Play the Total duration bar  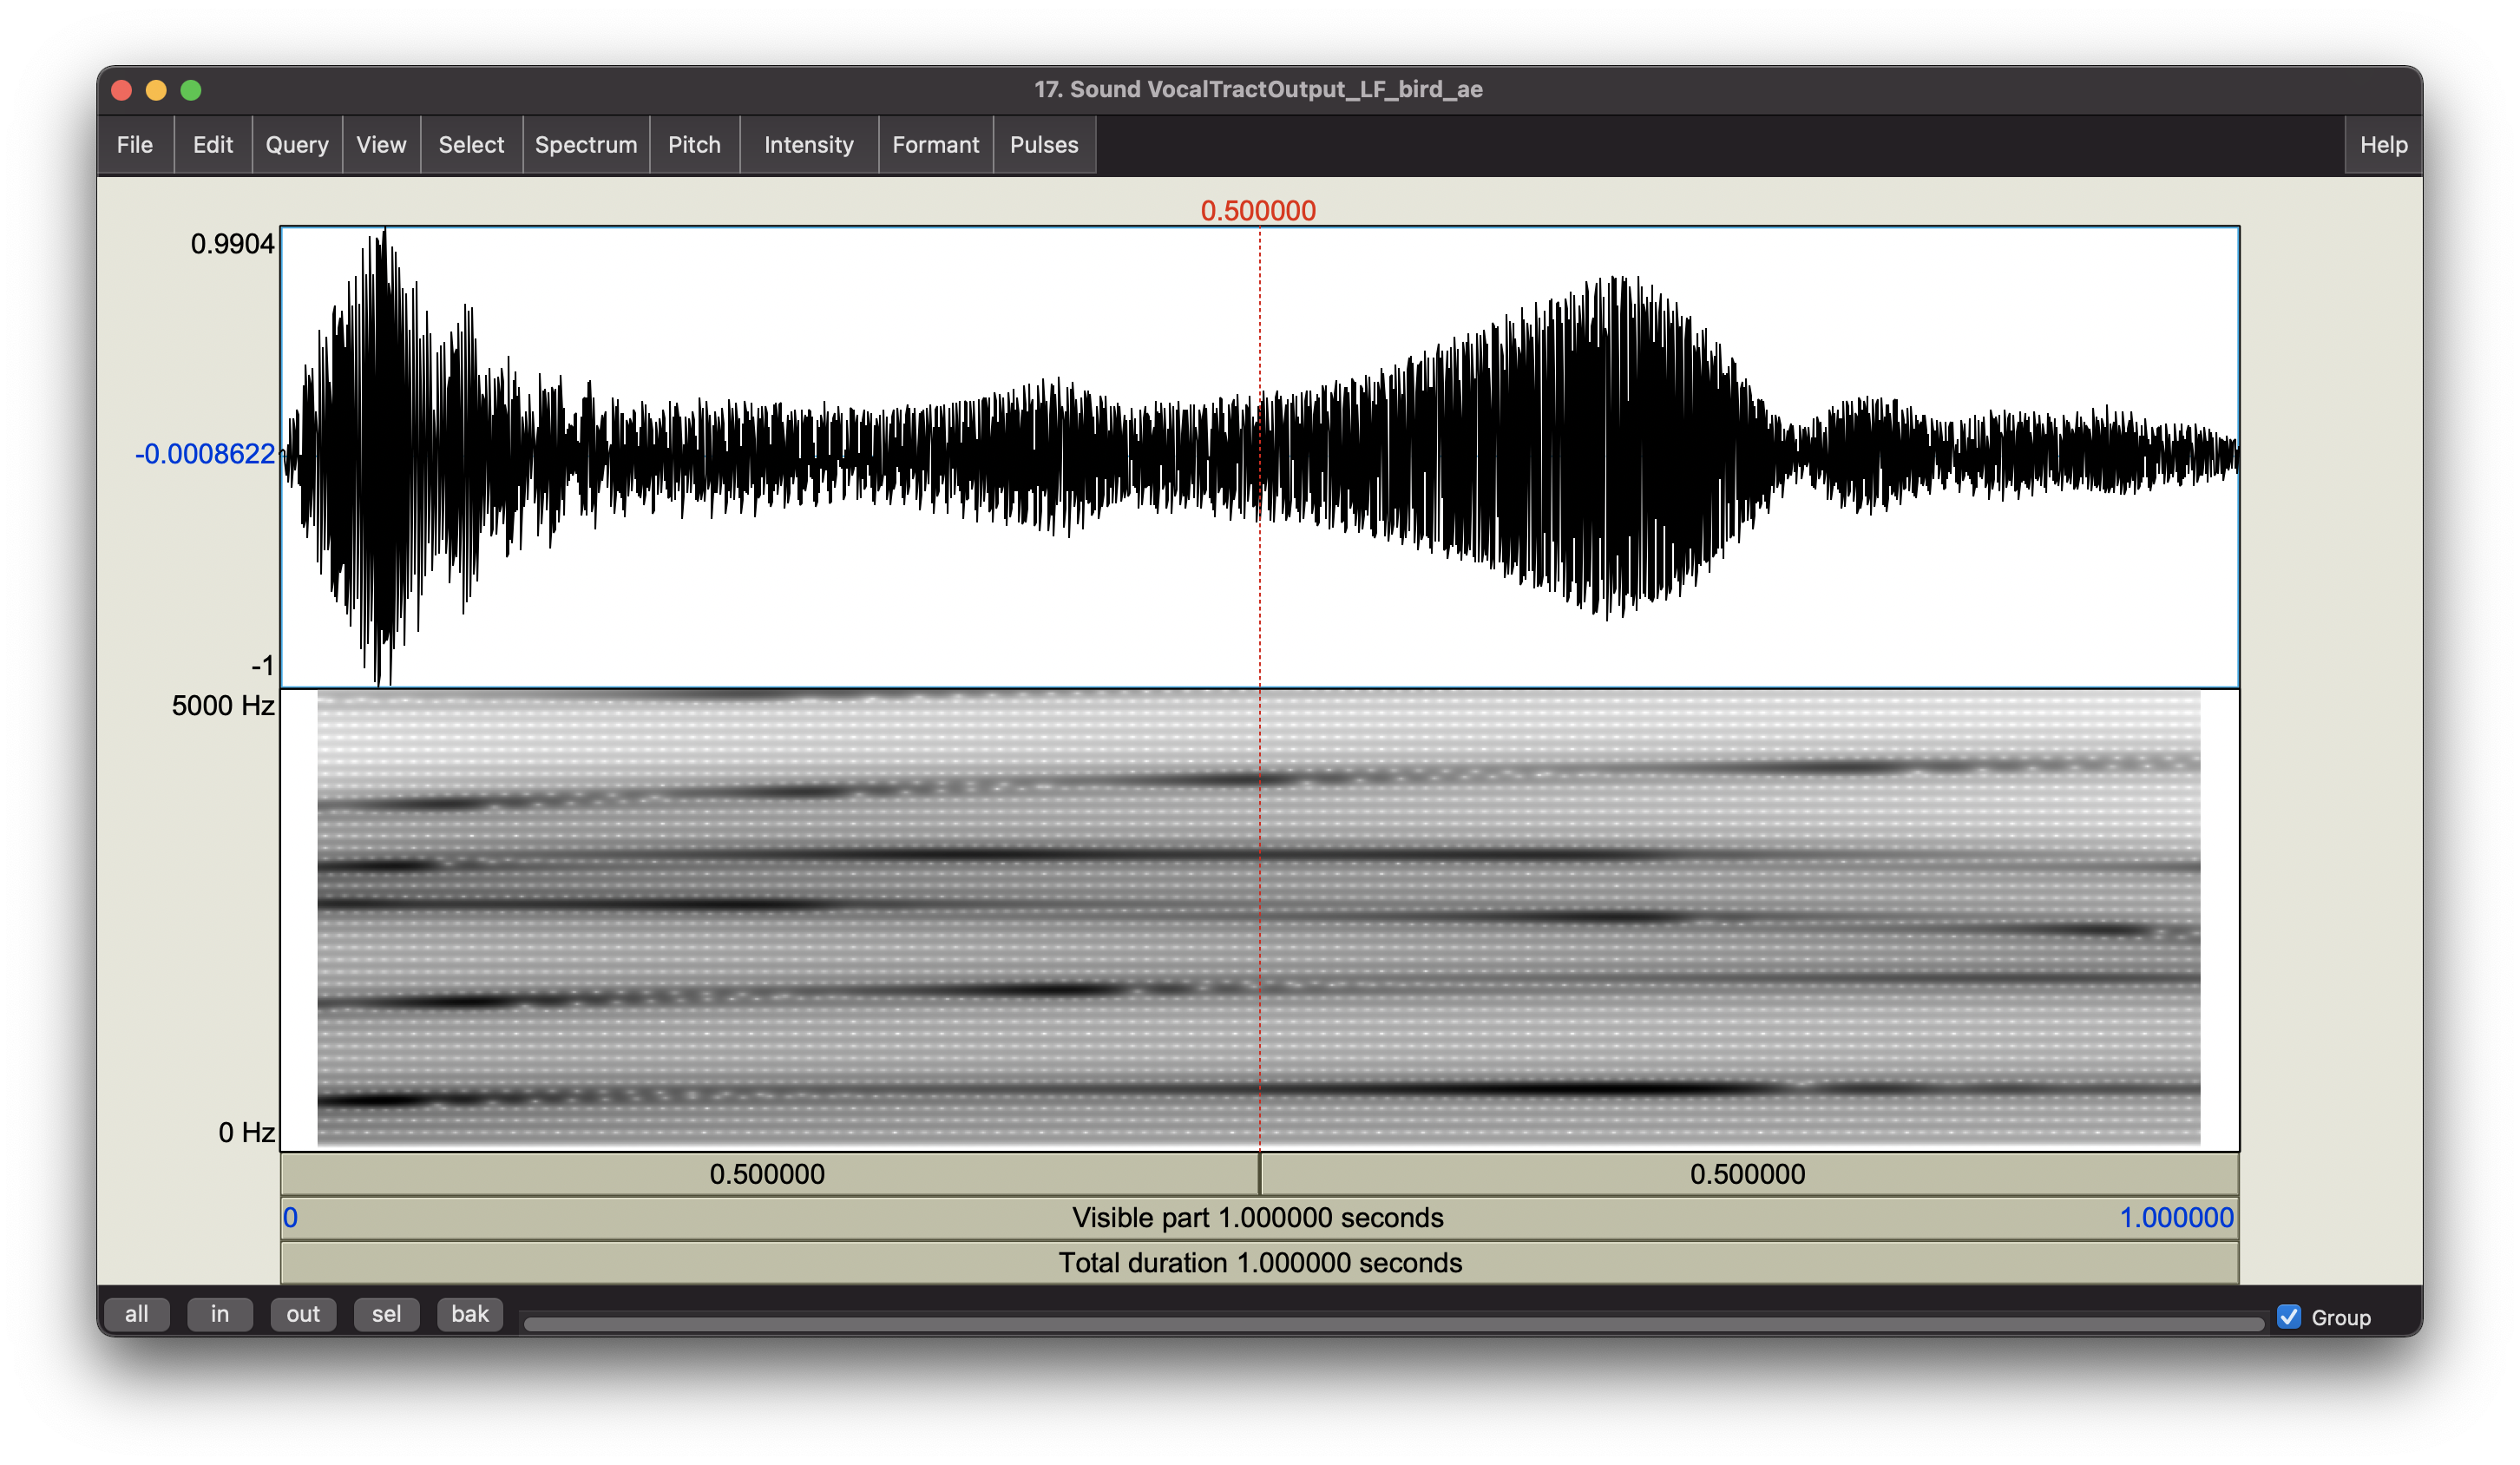coord(1258,1263)
